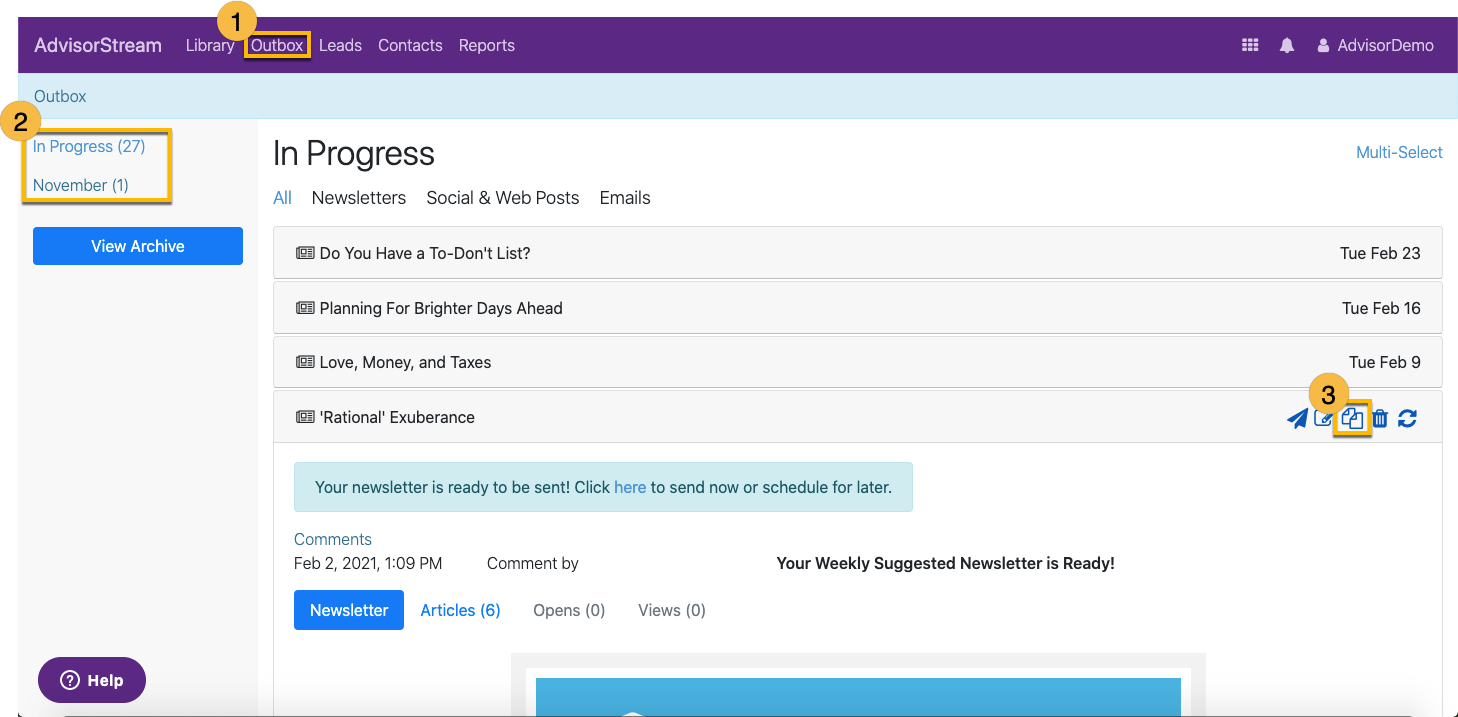Switch to the Views (0) tab

(x=672, y=610)
